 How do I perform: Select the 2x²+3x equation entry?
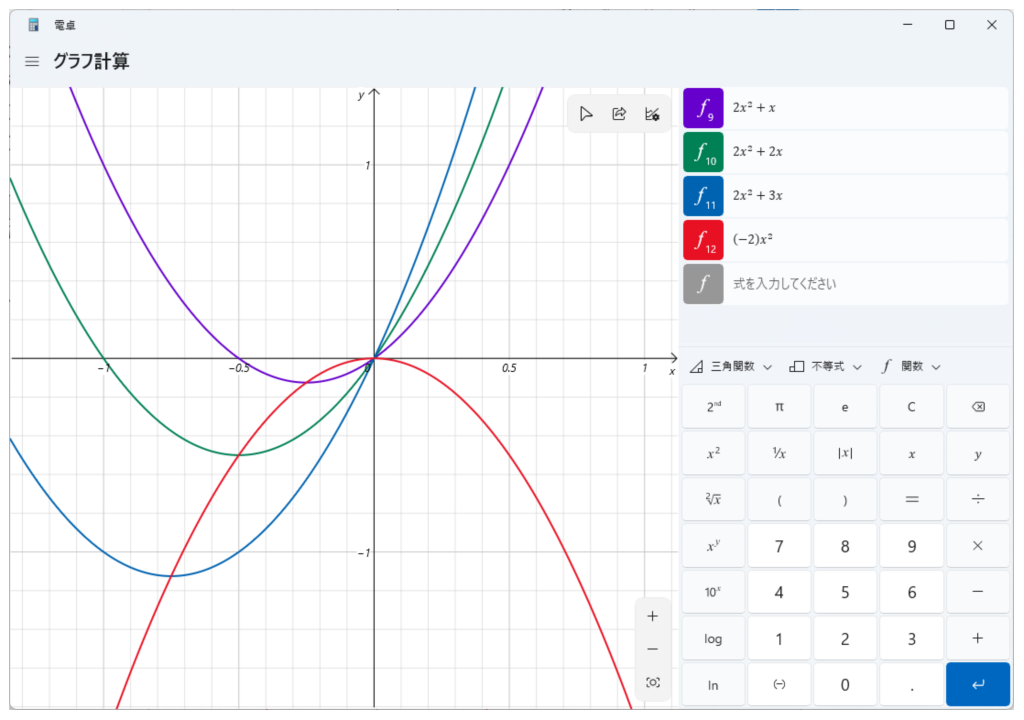tap(860, 196)
